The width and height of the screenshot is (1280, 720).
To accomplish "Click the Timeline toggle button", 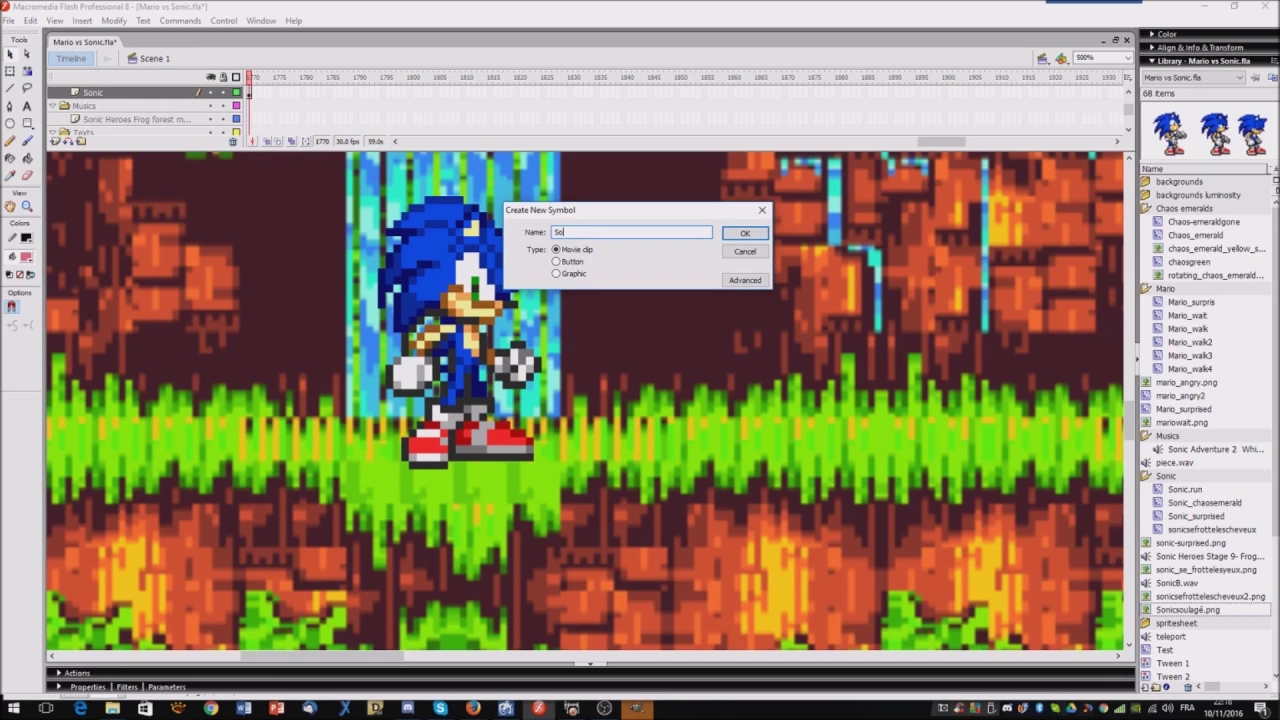I will point(71,58).
